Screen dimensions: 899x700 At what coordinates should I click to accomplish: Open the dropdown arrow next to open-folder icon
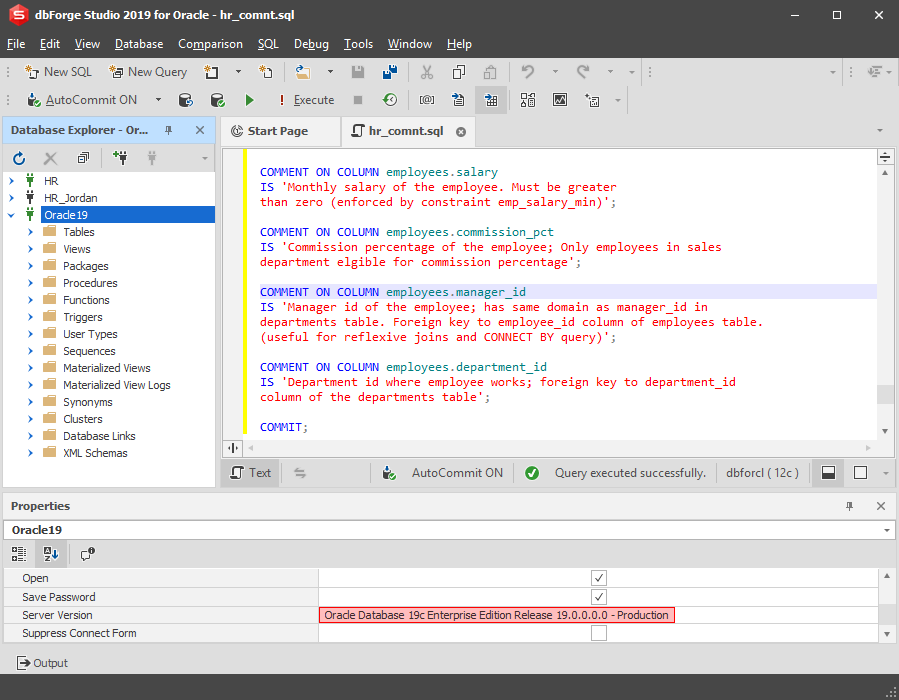click(330, 72)
